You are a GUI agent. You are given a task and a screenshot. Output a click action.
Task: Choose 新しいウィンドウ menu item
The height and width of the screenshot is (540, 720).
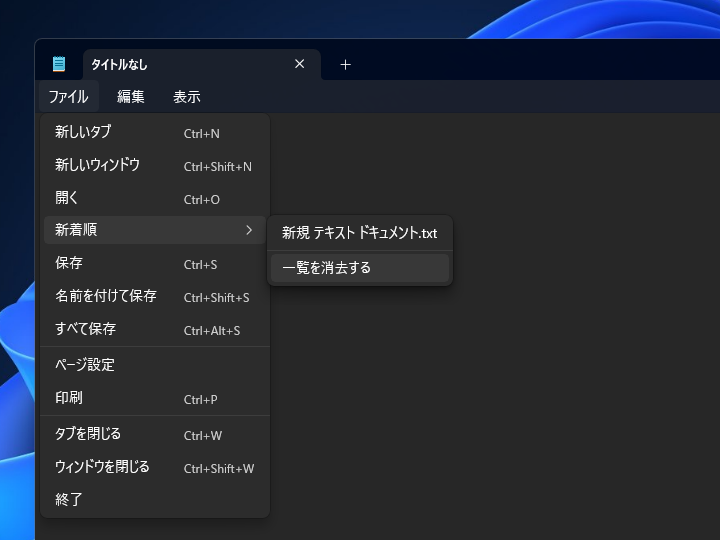155,165
